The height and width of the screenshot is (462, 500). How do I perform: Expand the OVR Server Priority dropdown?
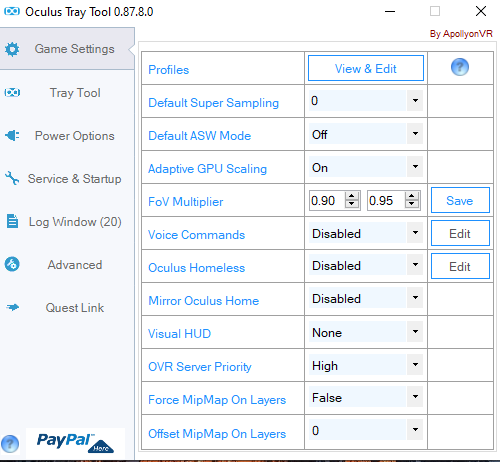pyautogui.click(x=415, y=364)
